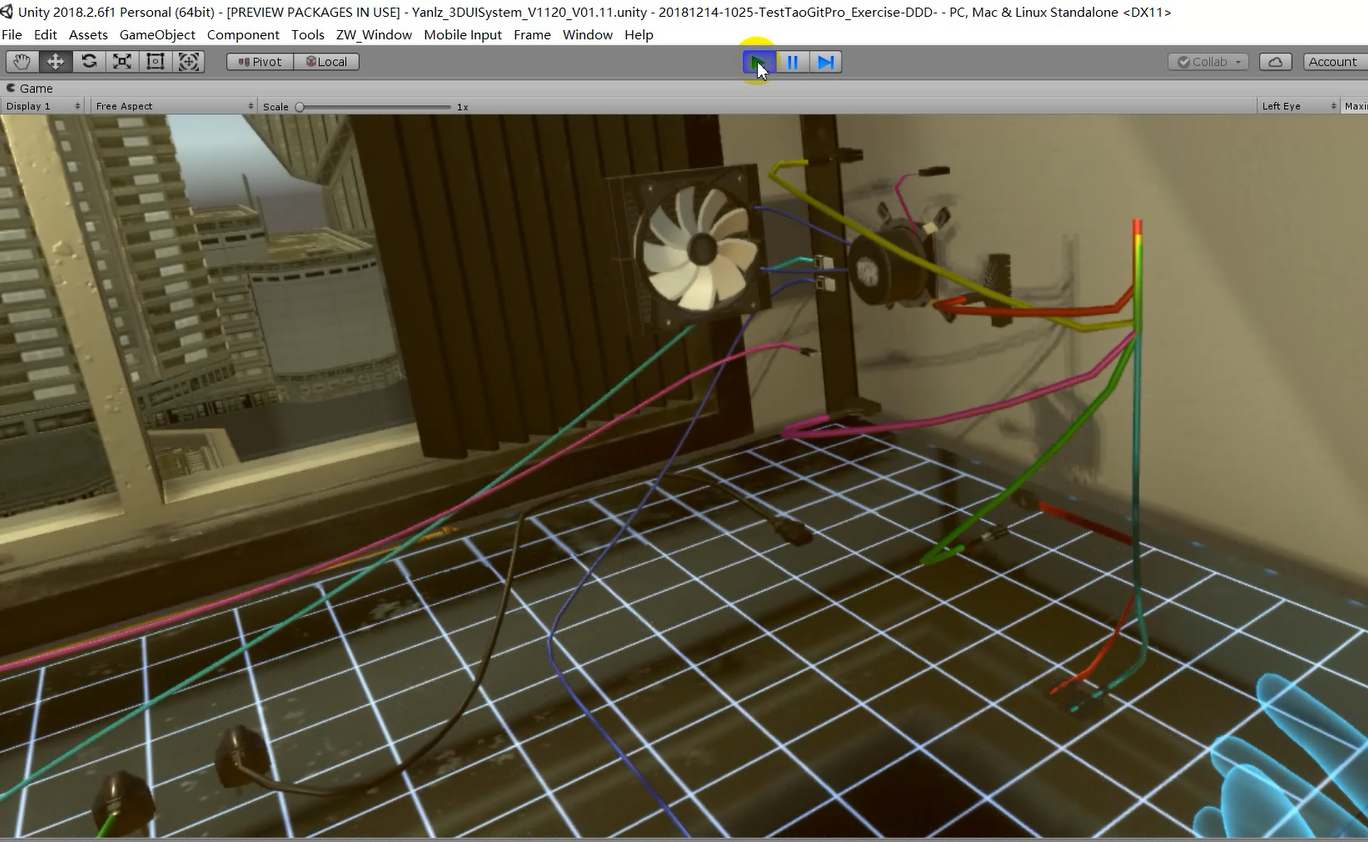
Task: Open Unity cloud services panel
Action: click(1275, 61)
